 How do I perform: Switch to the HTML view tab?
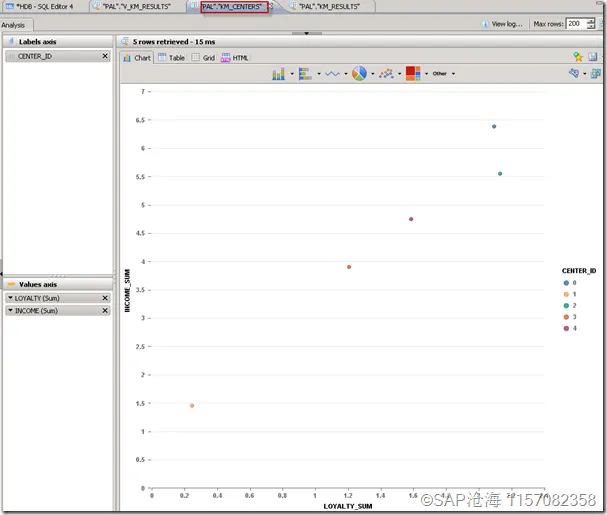click(235, 58)
